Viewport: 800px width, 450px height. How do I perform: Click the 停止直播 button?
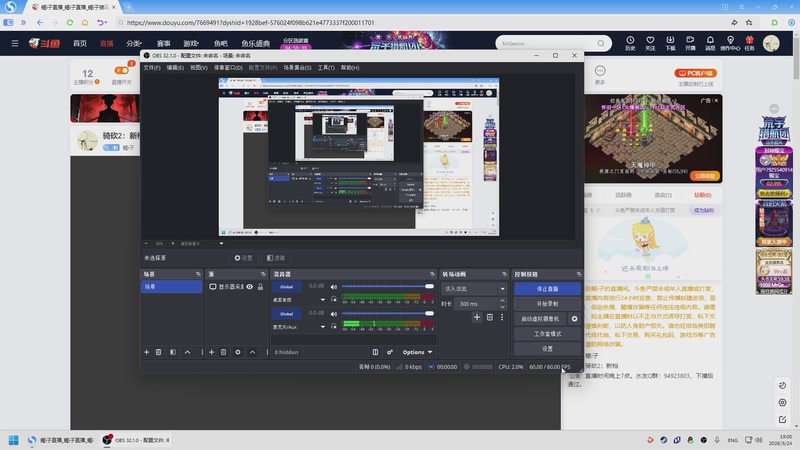click(547, 289)
